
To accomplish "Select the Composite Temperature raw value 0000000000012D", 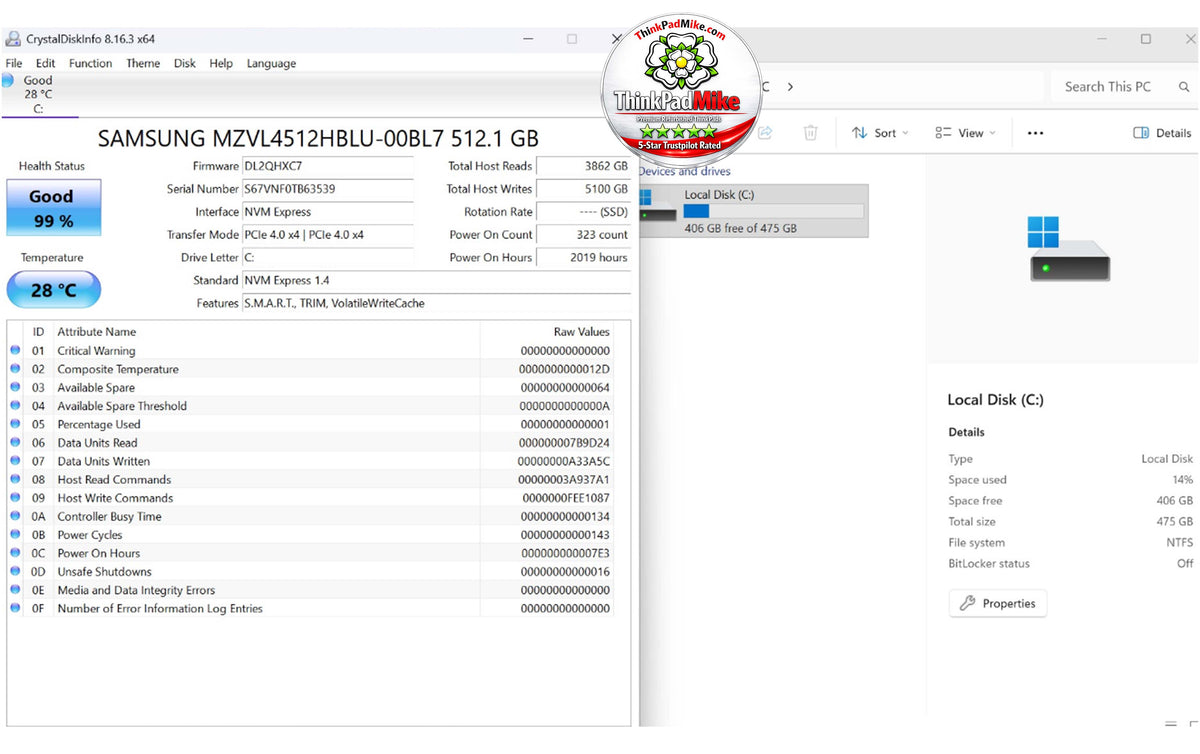I will tap(564, 369).
